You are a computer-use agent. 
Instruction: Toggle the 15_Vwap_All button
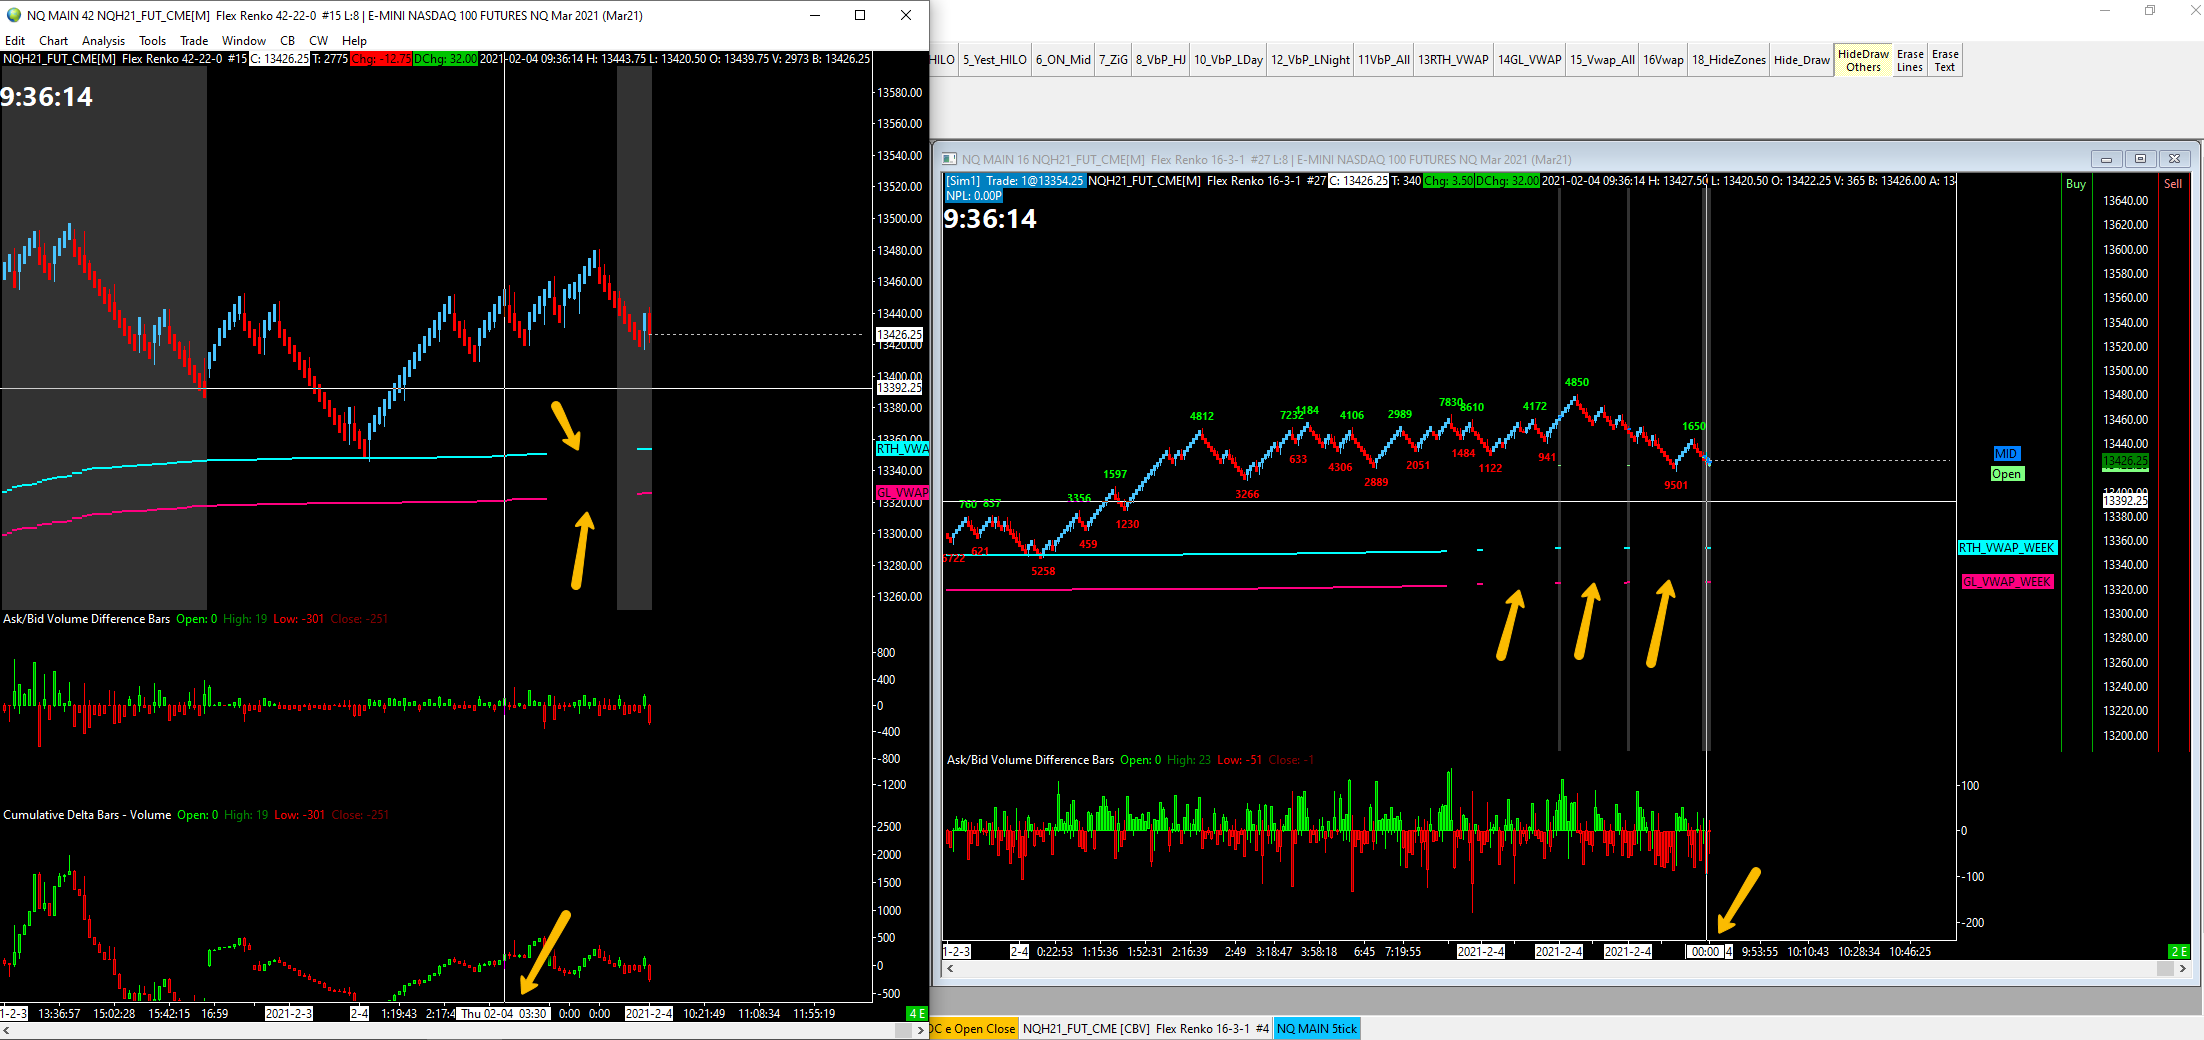pyautogui.click(x=1602, y=60)
